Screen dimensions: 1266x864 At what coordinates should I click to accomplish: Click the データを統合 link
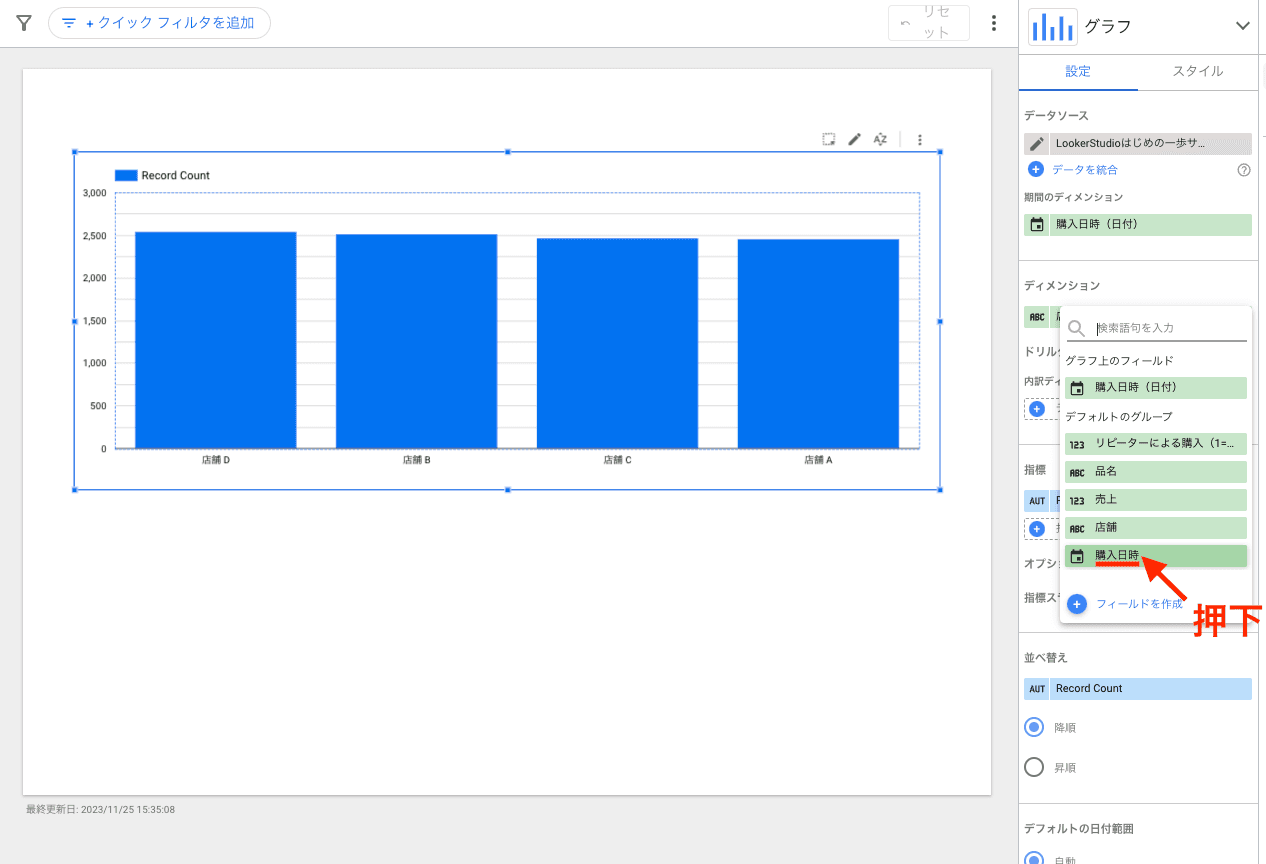click(x=1084, y=170)
